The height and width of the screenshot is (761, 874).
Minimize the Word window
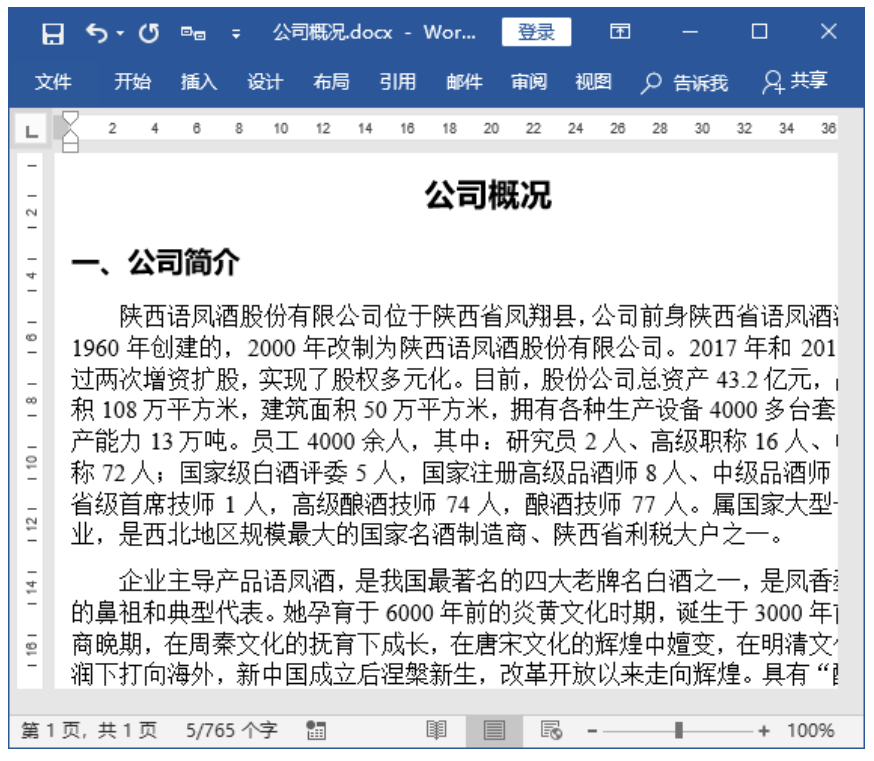point(690,32)
